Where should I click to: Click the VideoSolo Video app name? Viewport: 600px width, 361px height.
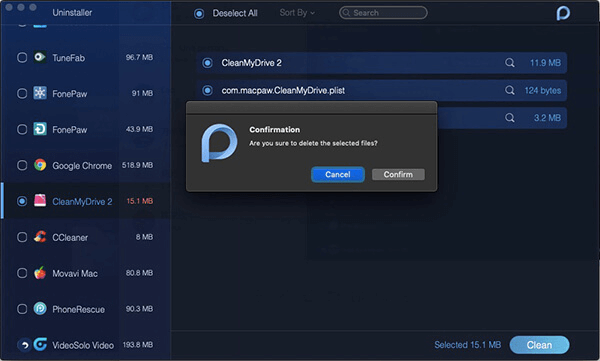click(83, 345)
